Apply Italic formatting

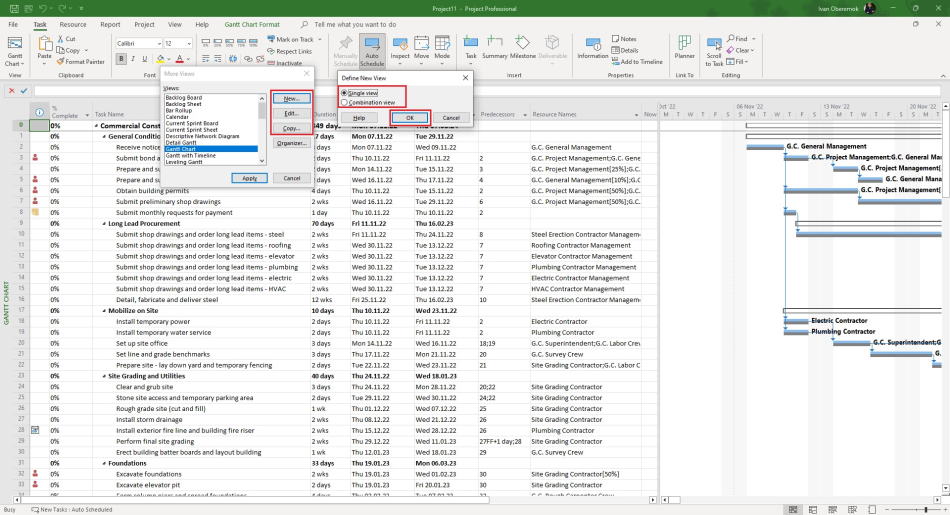pos(133,59)
